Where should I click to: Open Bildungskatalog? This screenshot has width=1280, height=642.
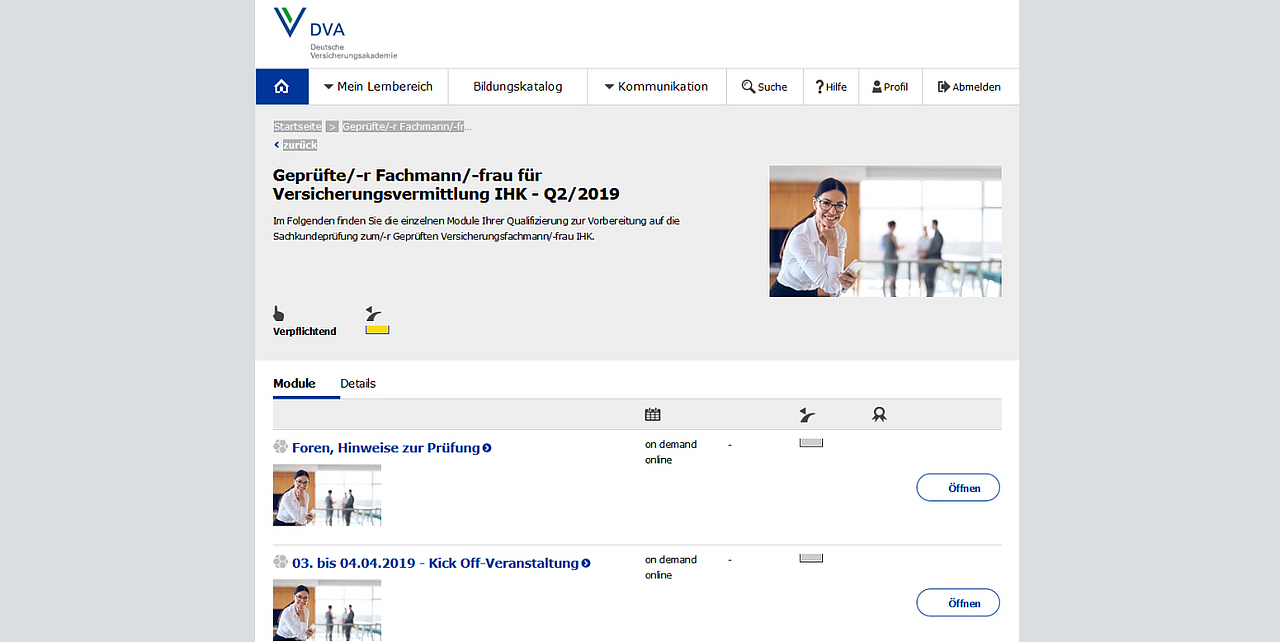(518, 87)
